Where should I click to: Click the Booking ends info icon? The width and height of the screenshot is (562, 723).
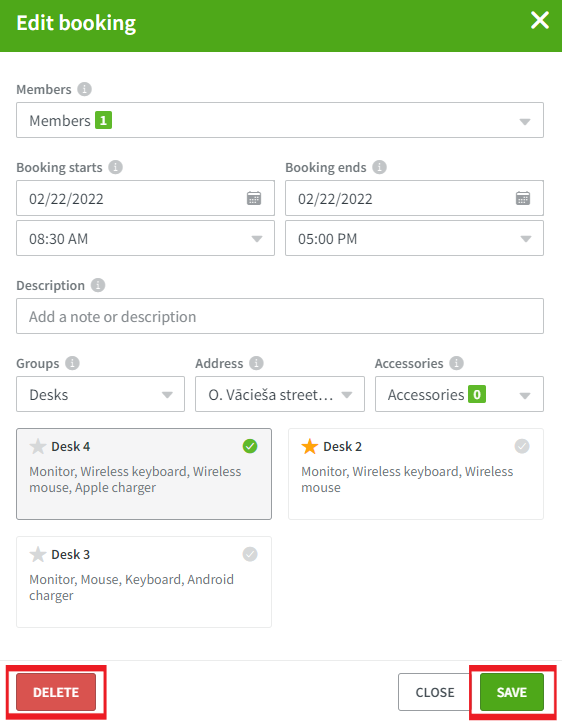coord(379,167)
